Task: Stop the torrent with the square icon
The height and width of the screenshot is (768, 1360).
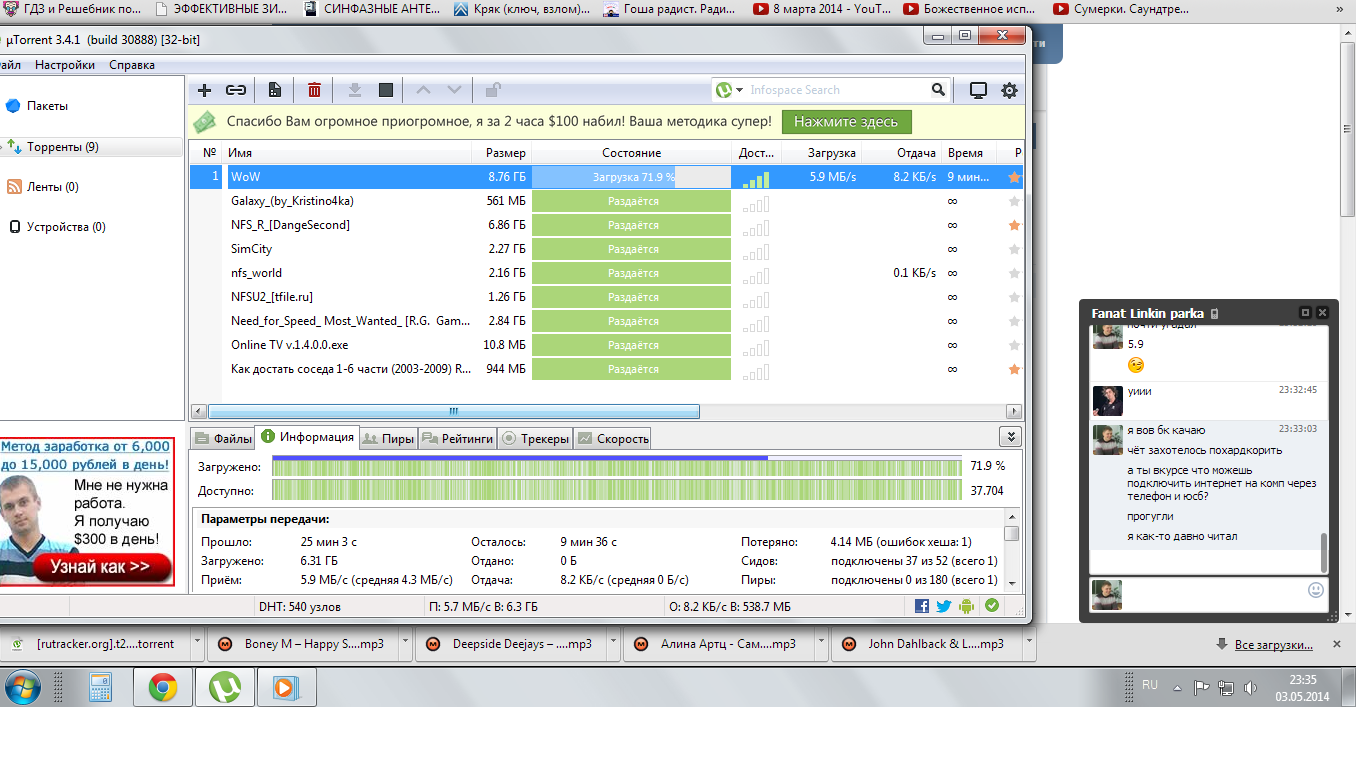Action: (x=386, y=90)
